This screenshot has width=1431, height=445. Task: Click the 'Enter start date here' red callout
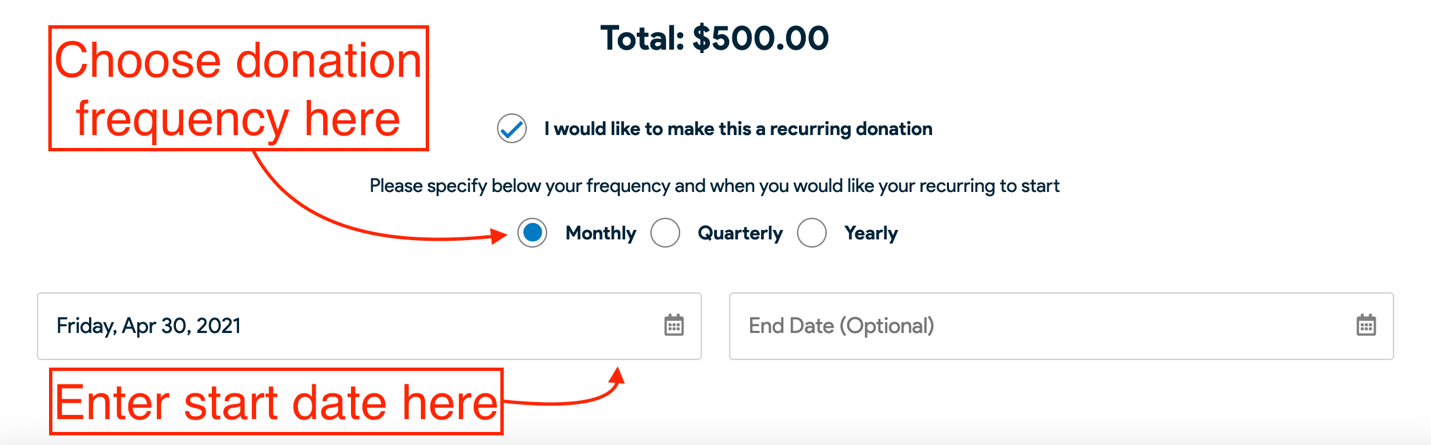(x=276, y=402)
